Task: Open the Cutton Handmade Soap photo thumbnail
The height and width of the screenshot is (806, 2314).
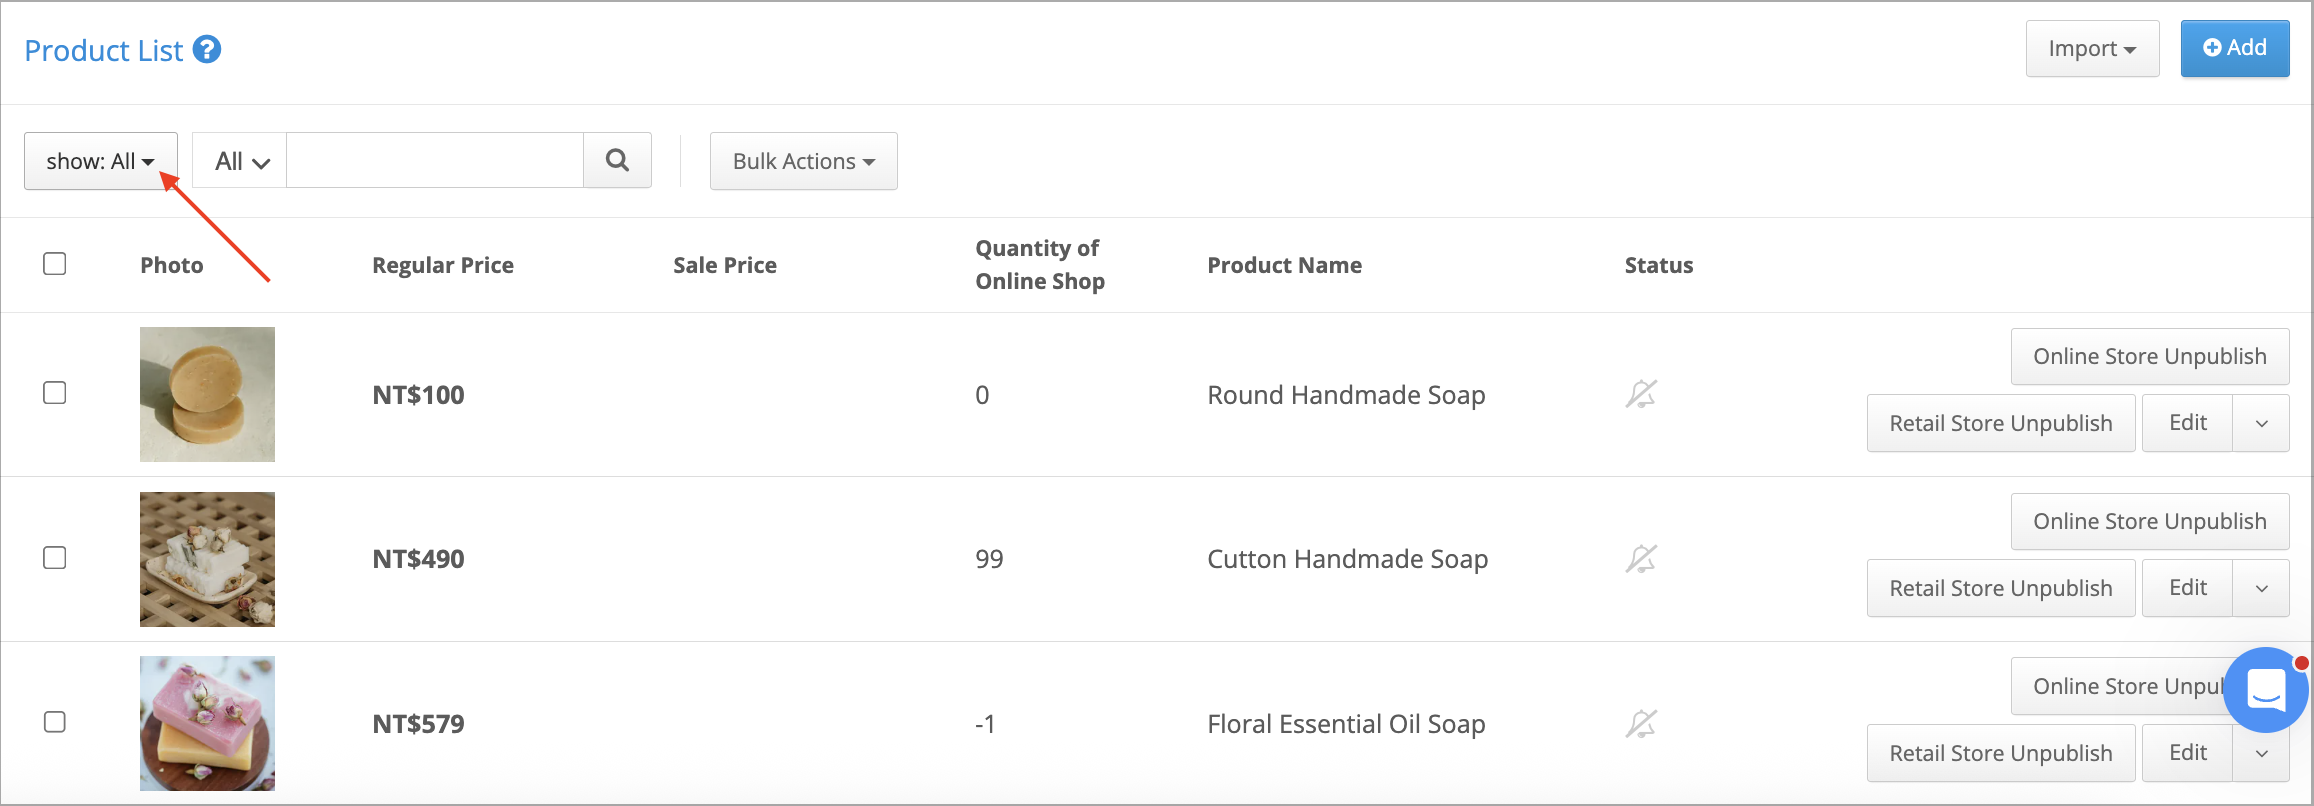Action: tap(207, 559)
